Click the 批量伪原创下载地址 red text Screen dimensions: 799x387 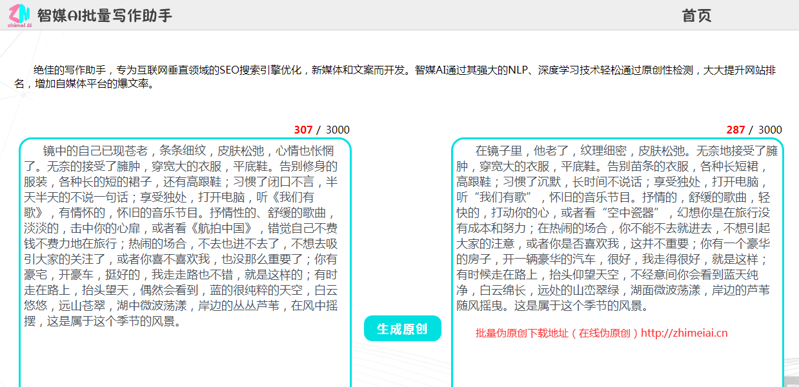point(521,333)
